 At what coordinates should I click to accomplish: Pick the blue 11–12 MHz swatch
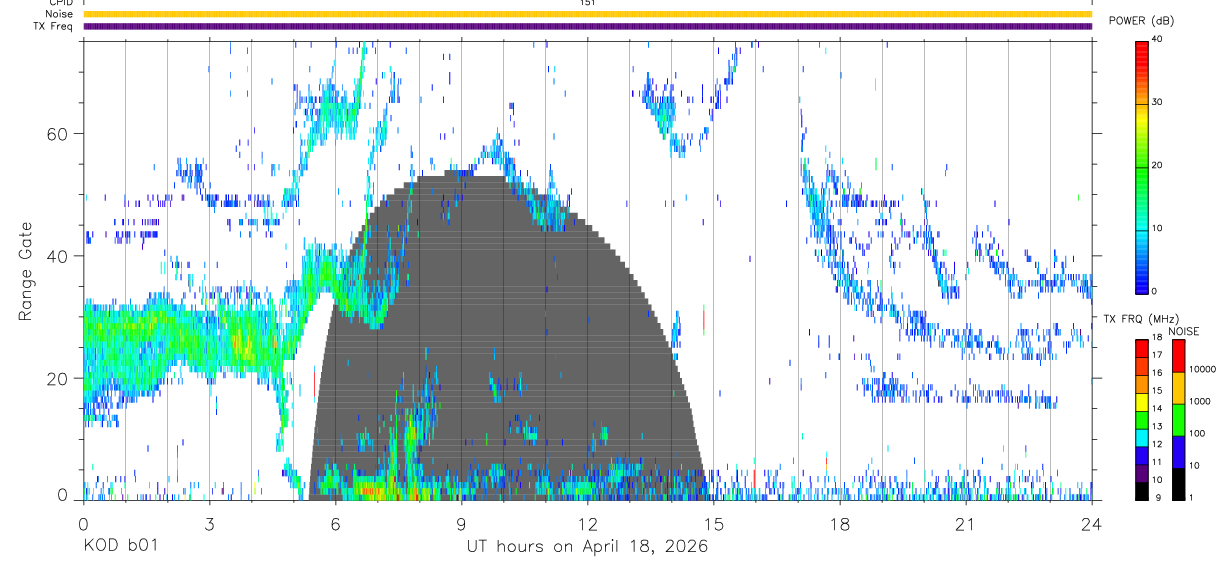click(x=1141, y=456)
